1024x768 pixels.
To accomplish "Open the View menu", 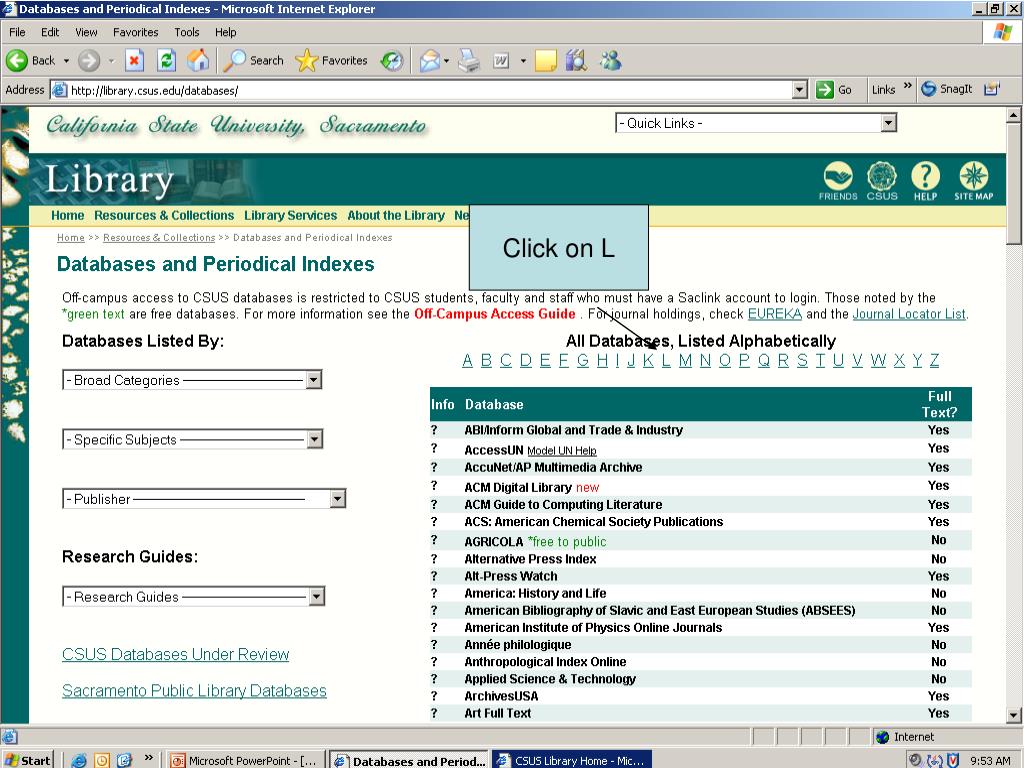I will [x=86, y=32].
